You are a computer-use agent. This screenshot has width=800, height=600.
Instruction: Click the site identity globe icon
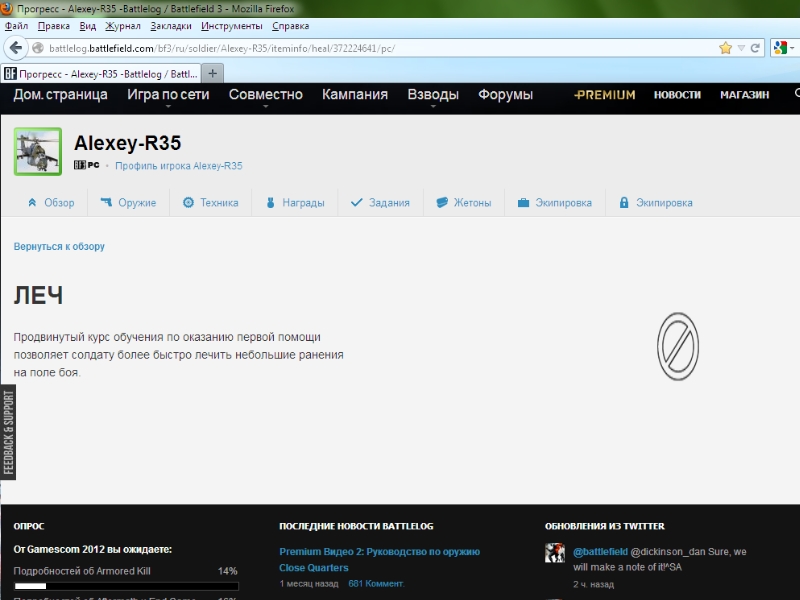38,48
